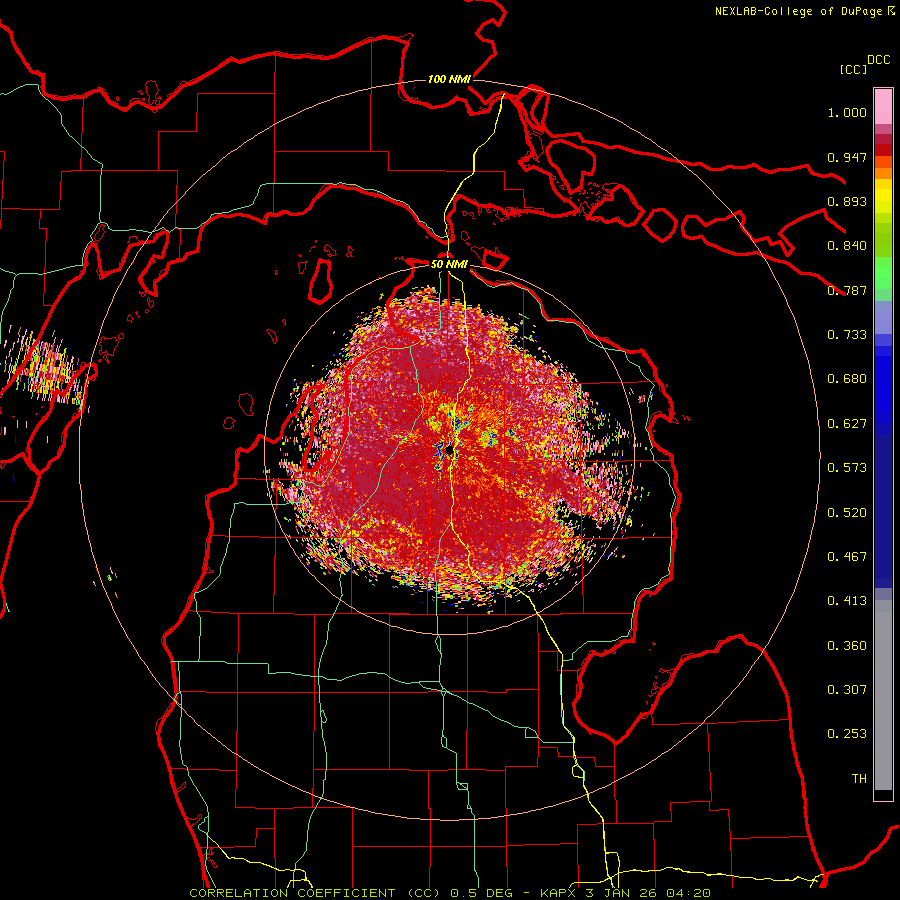This screenshot has width=900, height=900.
Task: Select the 0.787 scale value
Action: pyautogui.click(x=847, y=290)
